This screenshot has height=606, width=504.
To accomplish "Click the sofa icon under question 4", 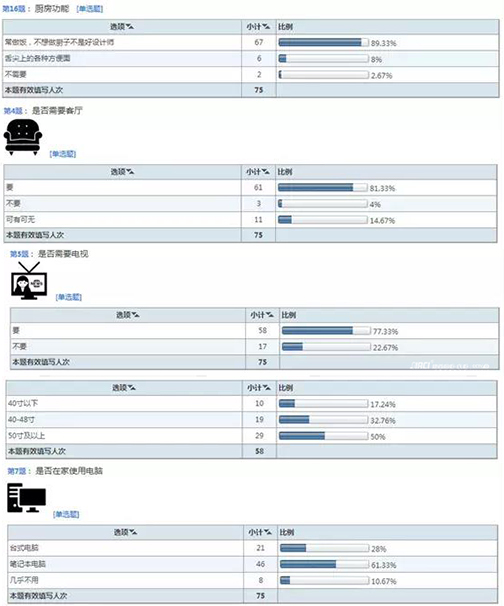I will (22, 137).
